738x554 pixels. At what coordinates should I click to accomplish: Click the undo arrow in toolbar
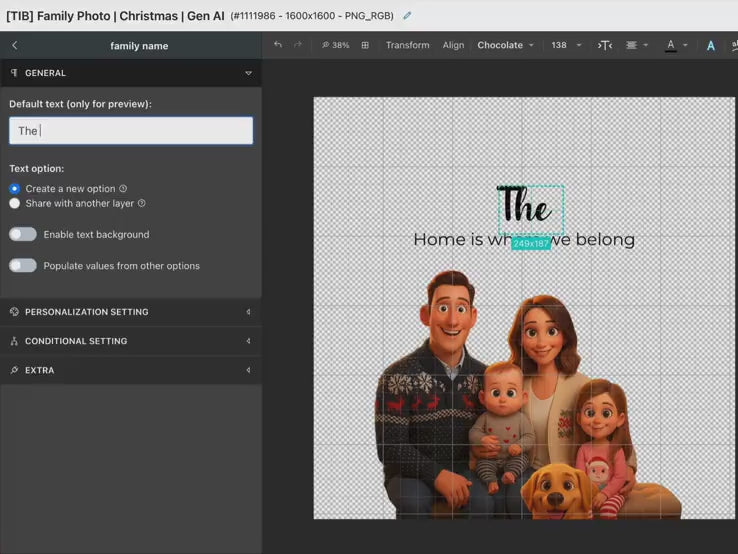(x=278, y=45)
